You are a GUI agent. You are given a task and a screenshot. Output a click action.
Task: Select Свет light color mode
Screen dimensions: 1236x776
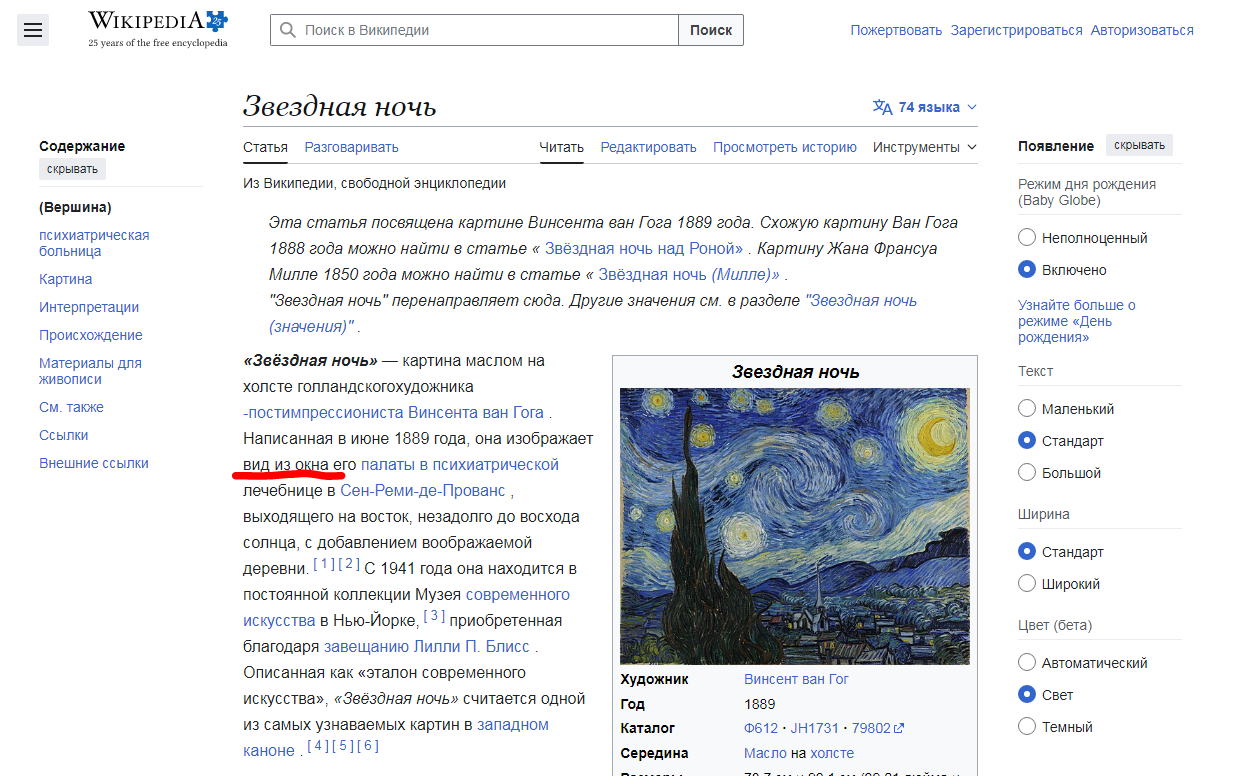(x=1026, y=695)
